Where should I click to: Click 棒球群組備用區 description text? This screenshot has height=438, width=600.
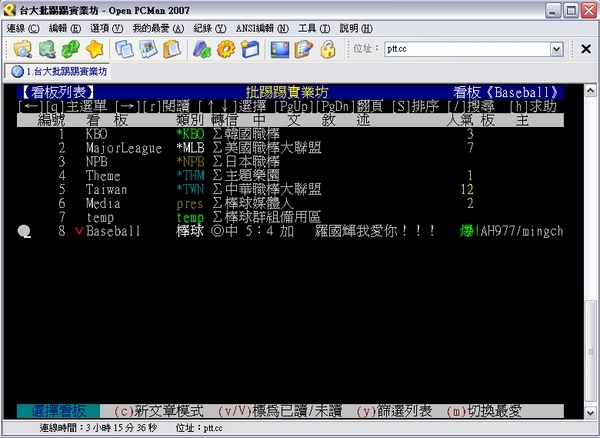273,217
